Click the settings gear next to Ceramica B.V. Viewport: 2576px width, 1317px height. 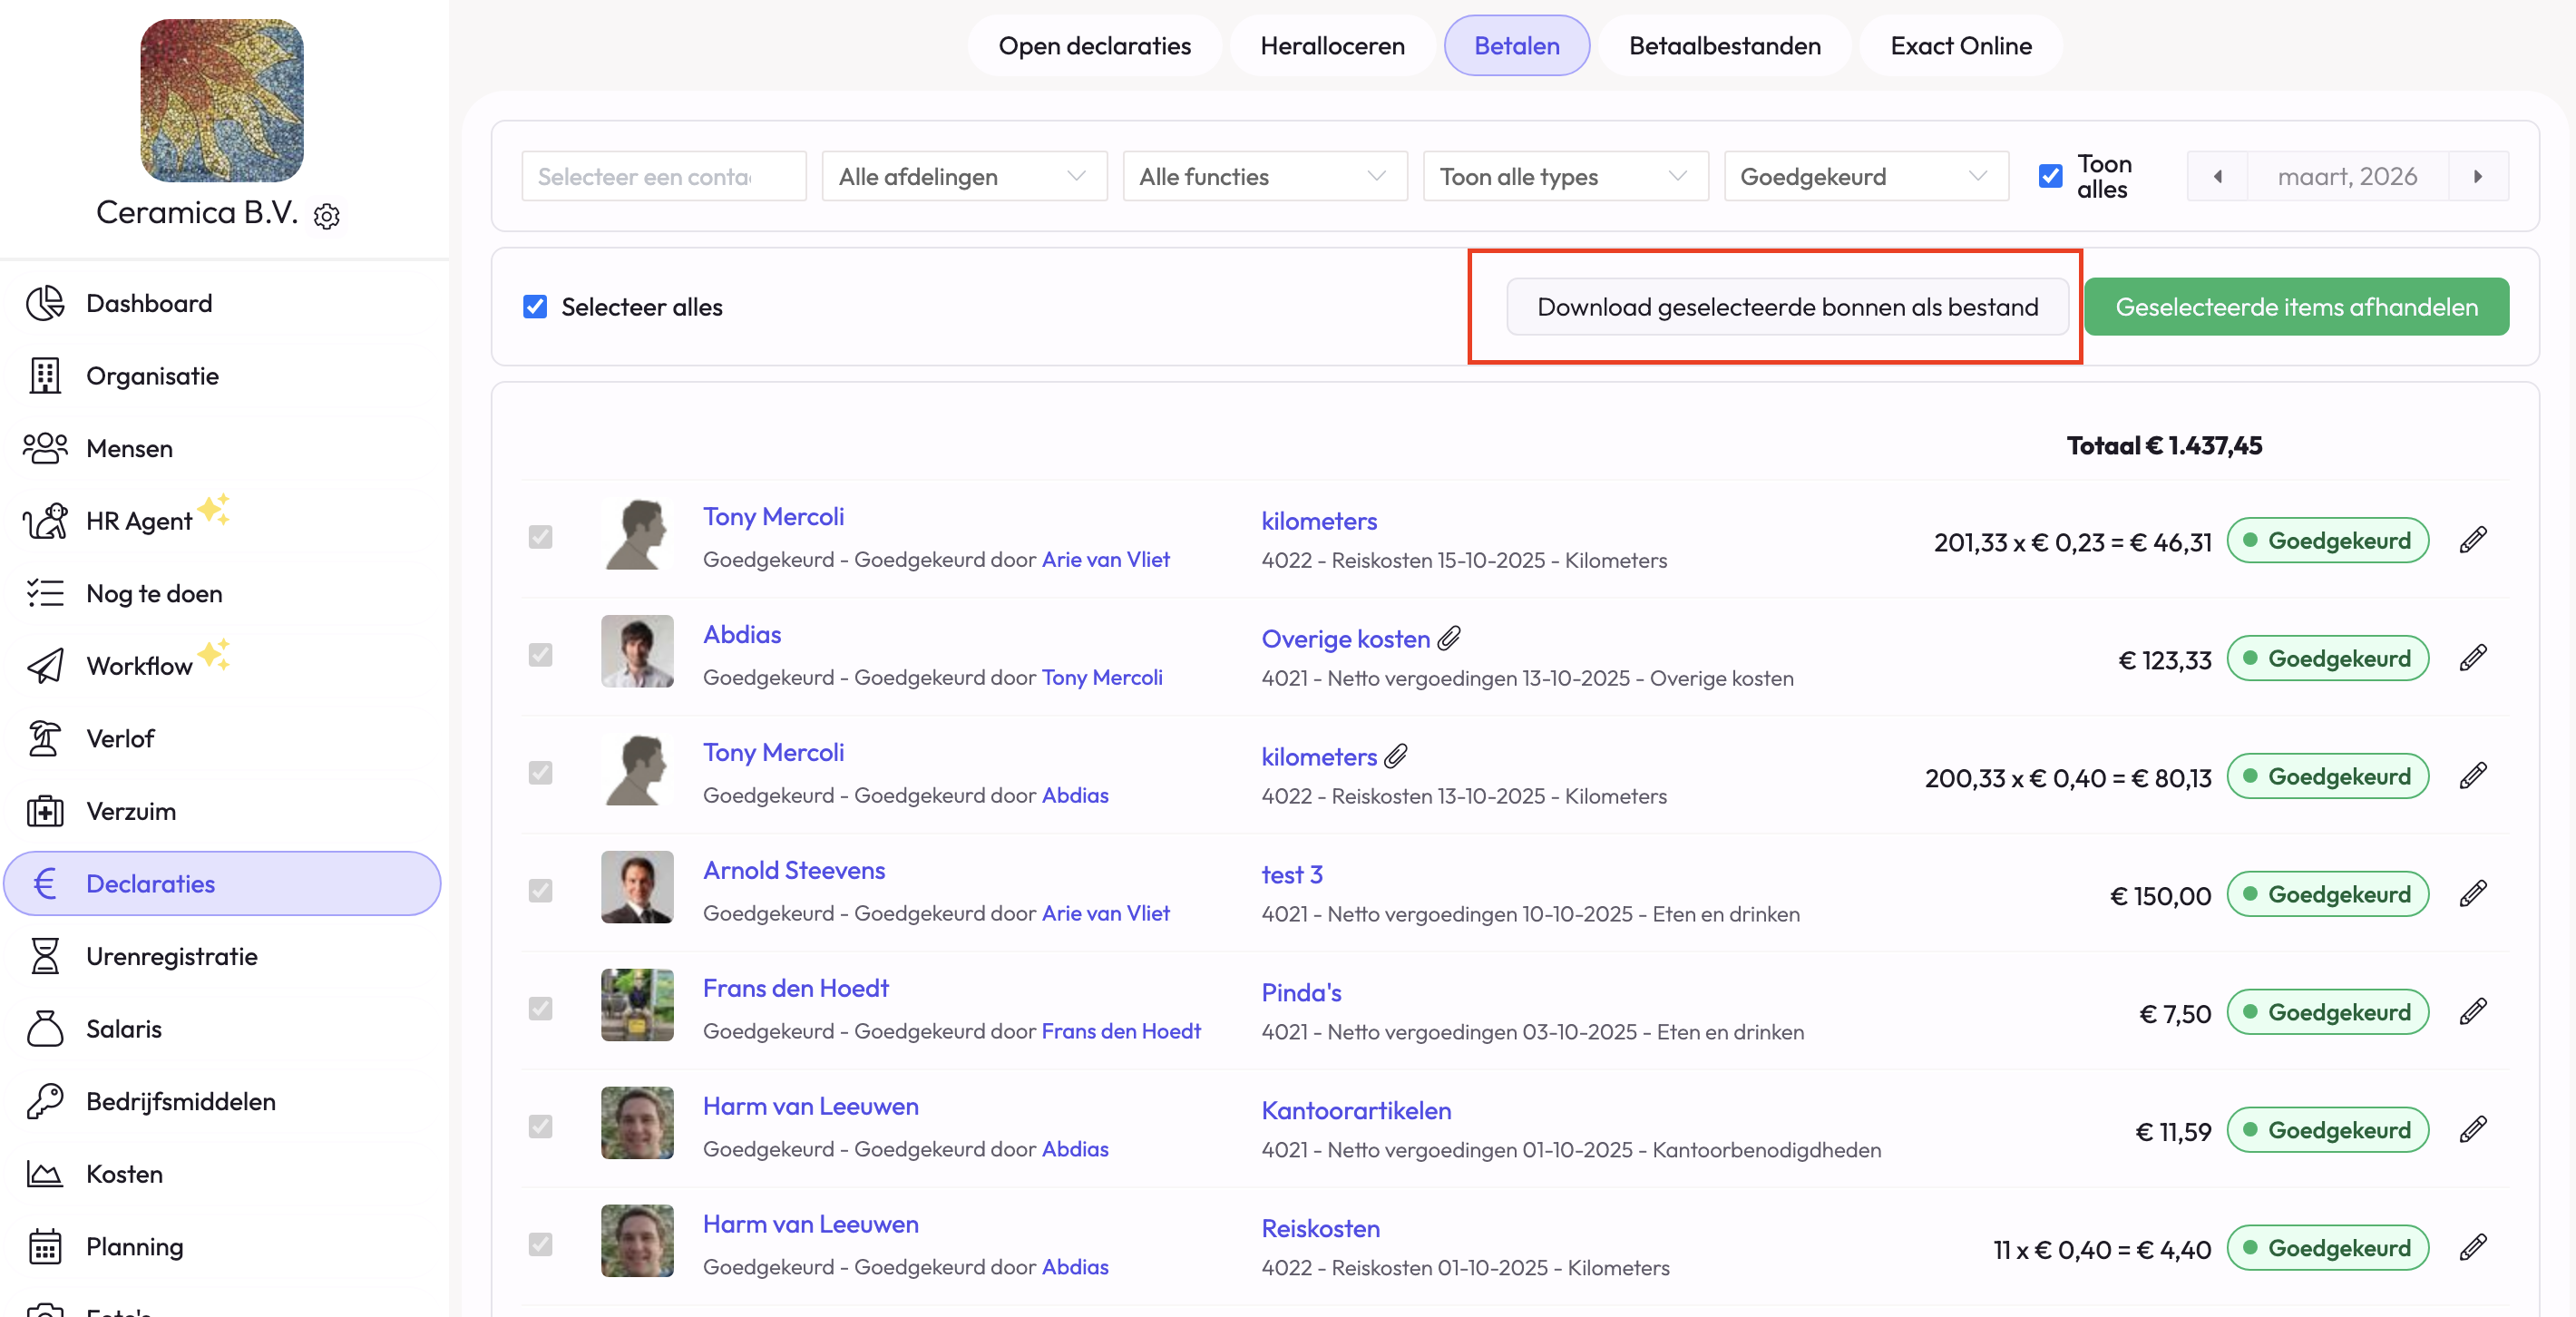coord(327,216)
